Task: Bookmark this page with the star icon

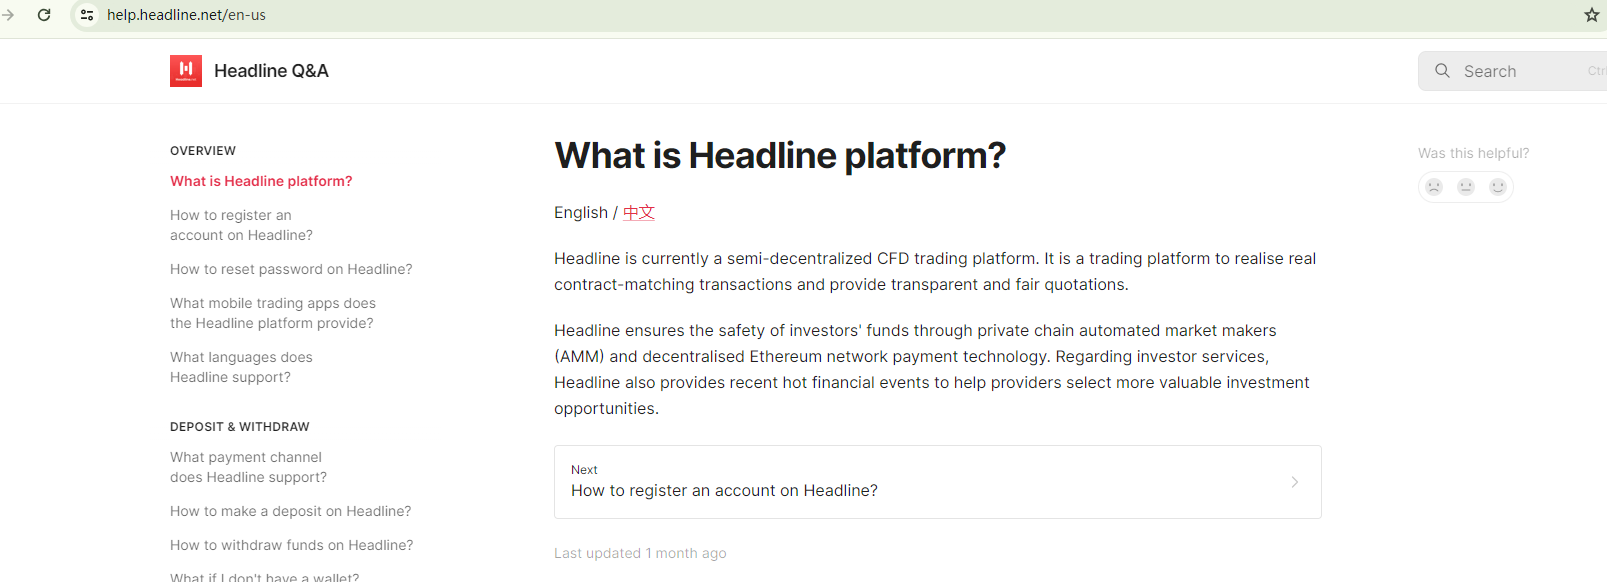Action: 1591,15
